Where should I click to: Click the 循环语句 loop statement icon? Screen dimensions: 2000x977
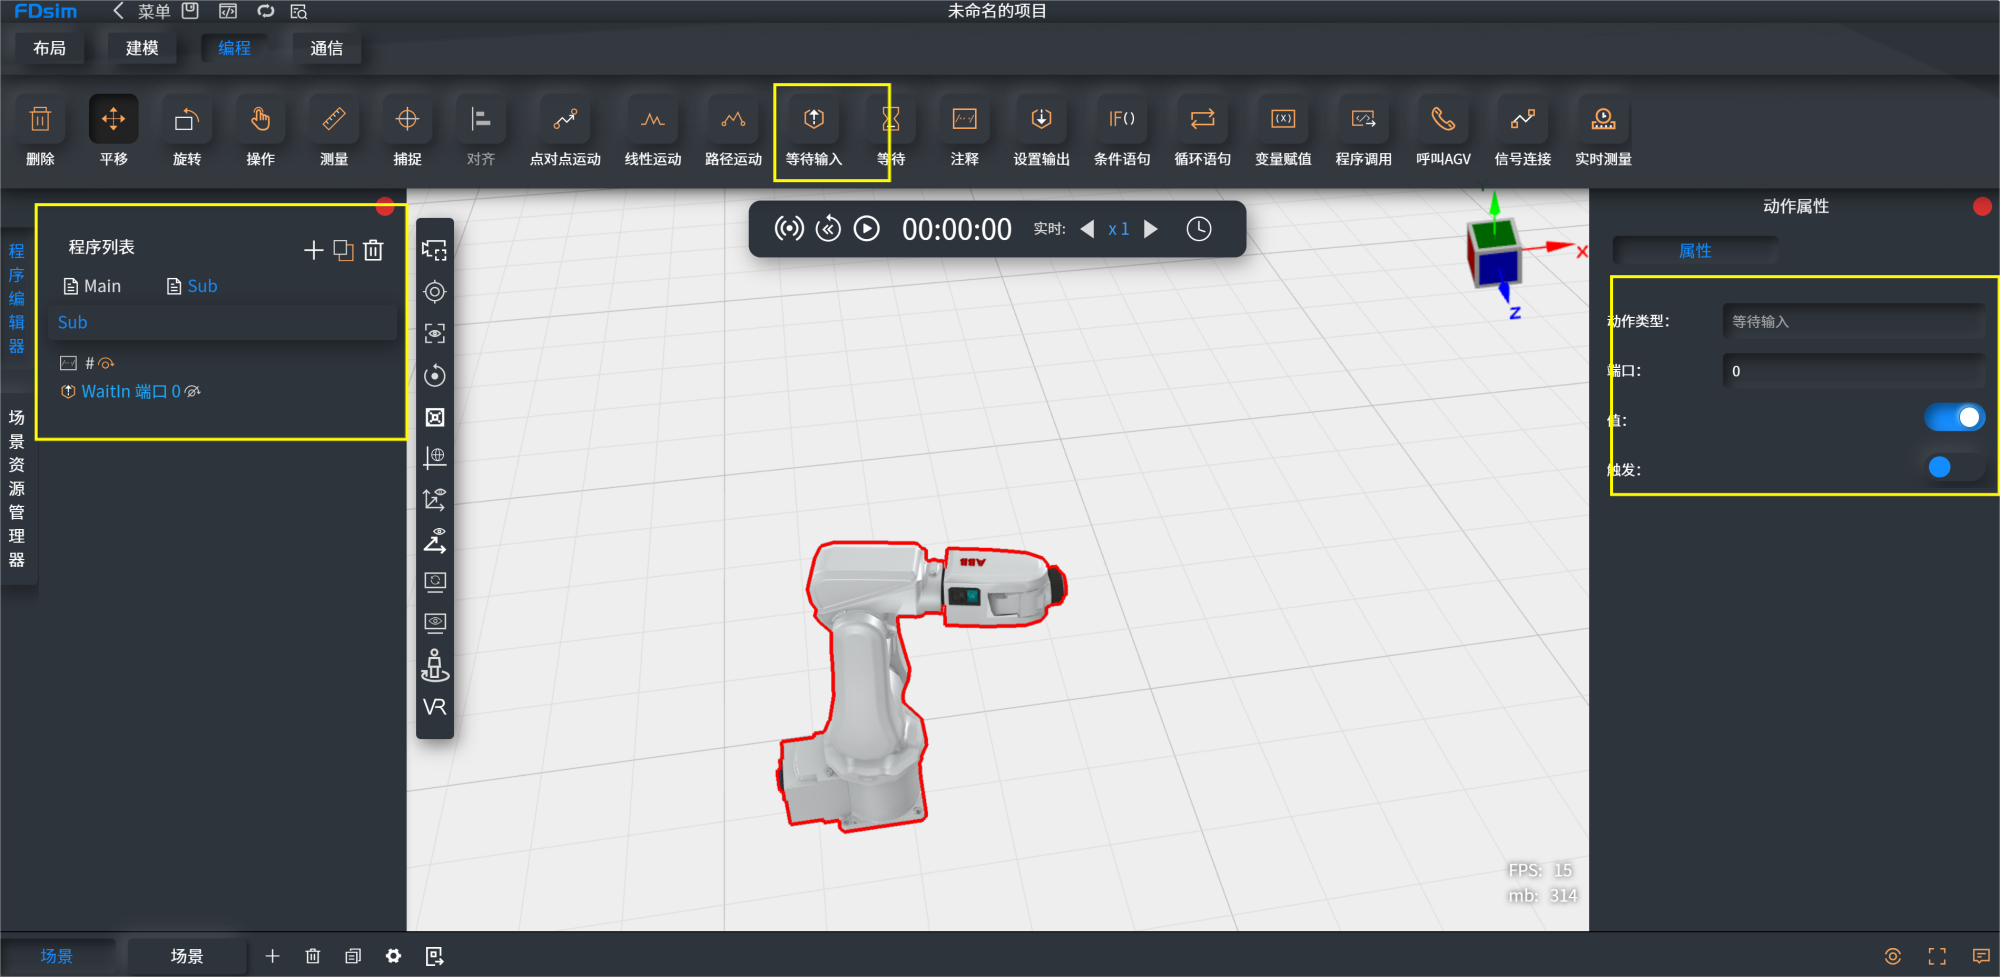click(x=1202, y=120)
